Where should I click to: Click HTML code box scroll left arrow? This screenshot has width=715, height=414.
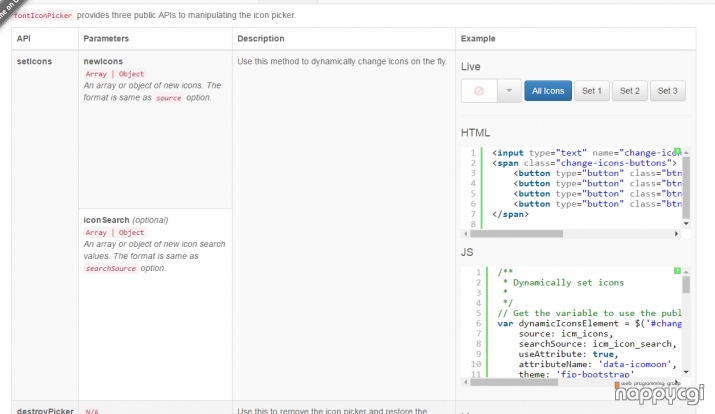pos(466,233)
